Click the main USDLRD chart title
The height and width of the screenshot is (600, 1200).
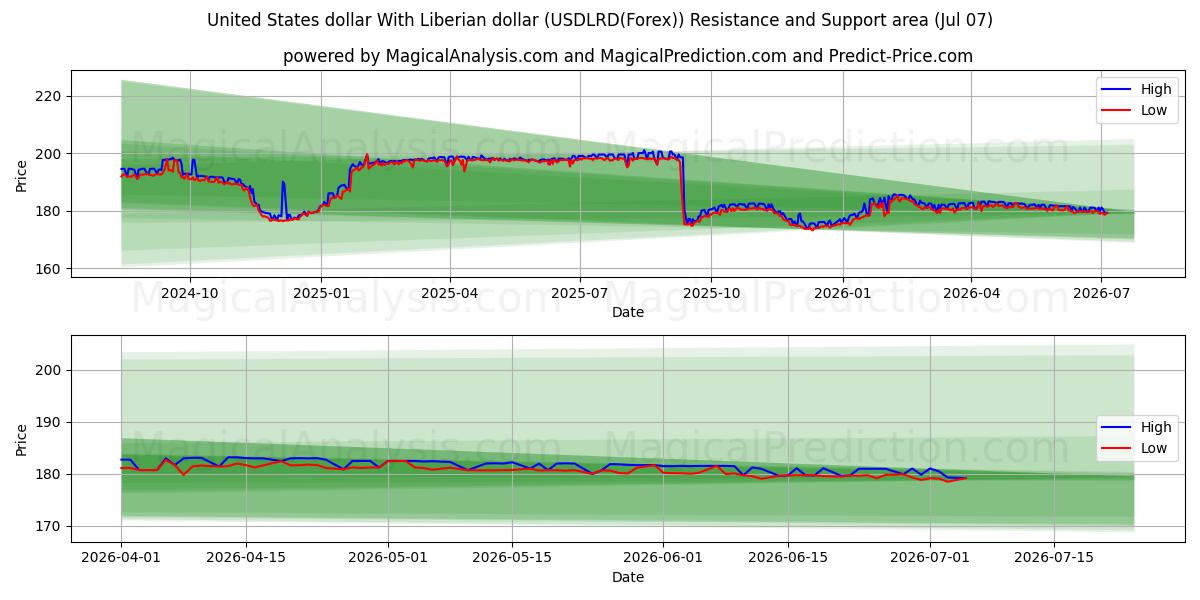600,20
